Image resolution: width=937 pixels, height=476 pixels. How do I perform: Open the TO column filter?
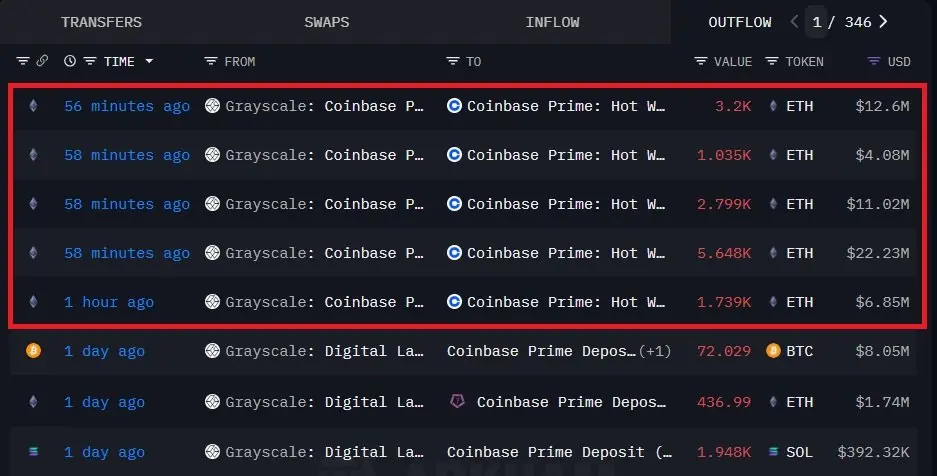(453, 61)
